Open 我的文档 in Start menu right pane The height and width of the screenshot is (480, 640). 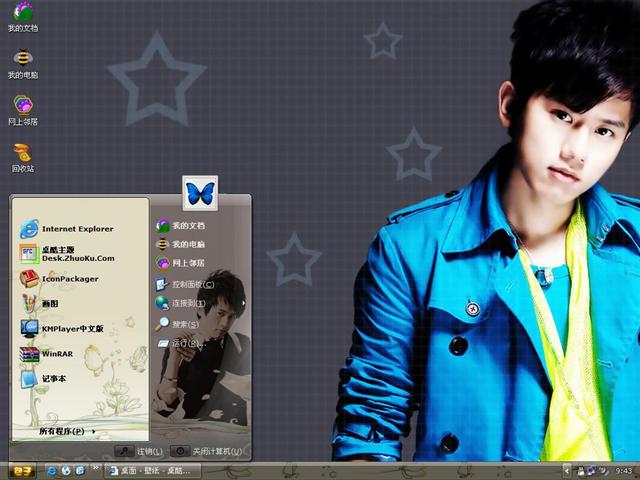click(180, 225)
